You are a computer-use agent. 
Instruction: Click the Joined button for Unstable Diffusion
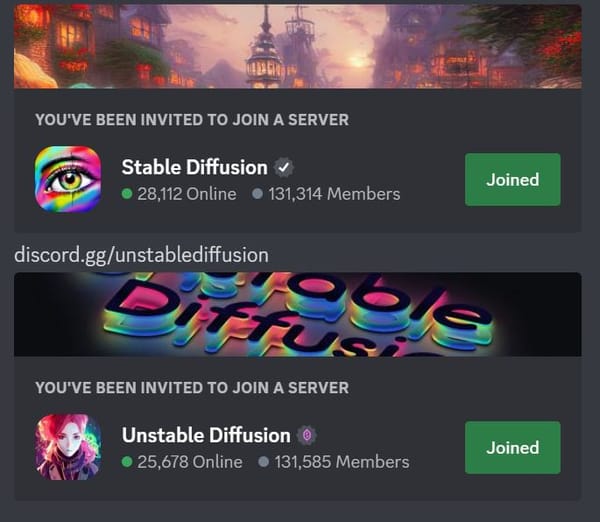[x=513, y=447]
